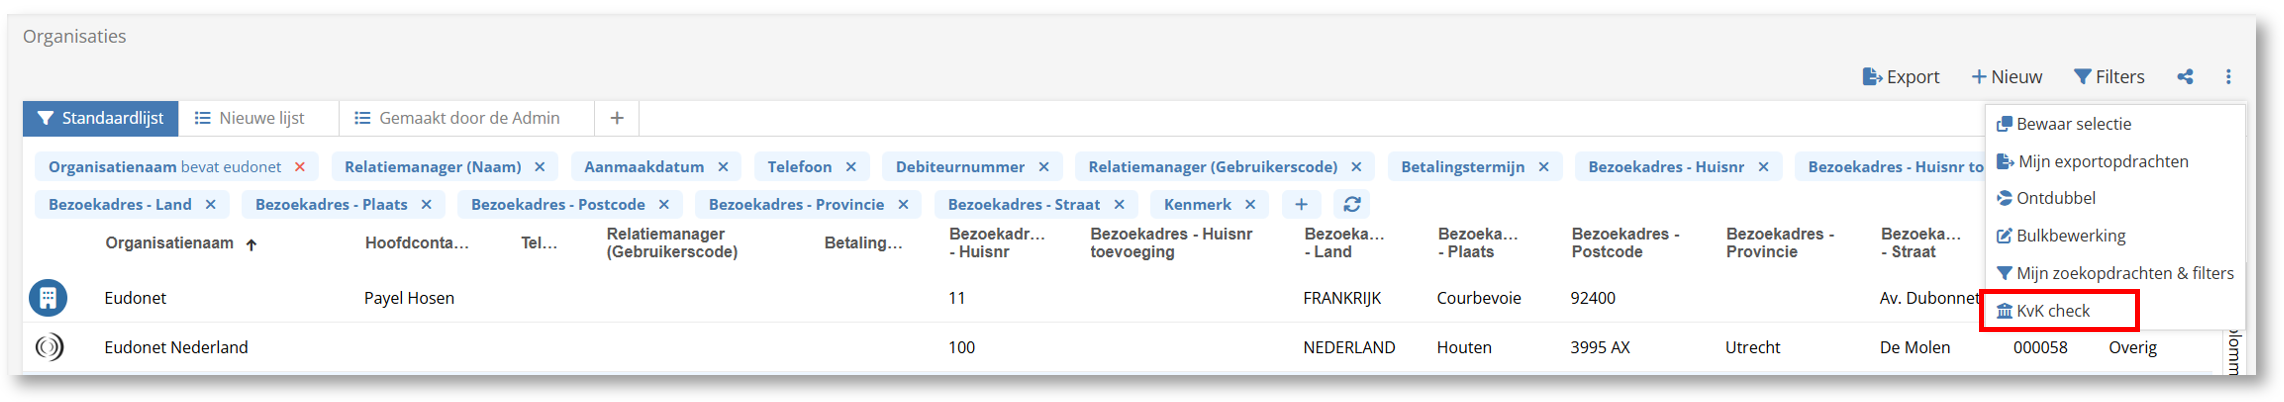Remove the Telefoon column chip
Screen dimensions: 2284x402
(851, 167)
